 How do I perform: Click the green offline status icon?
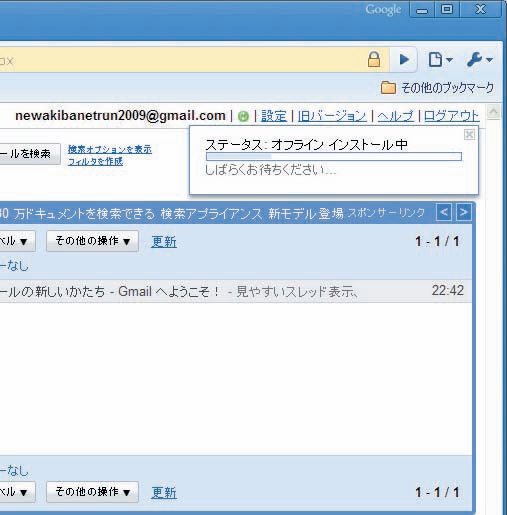point(243,116)
